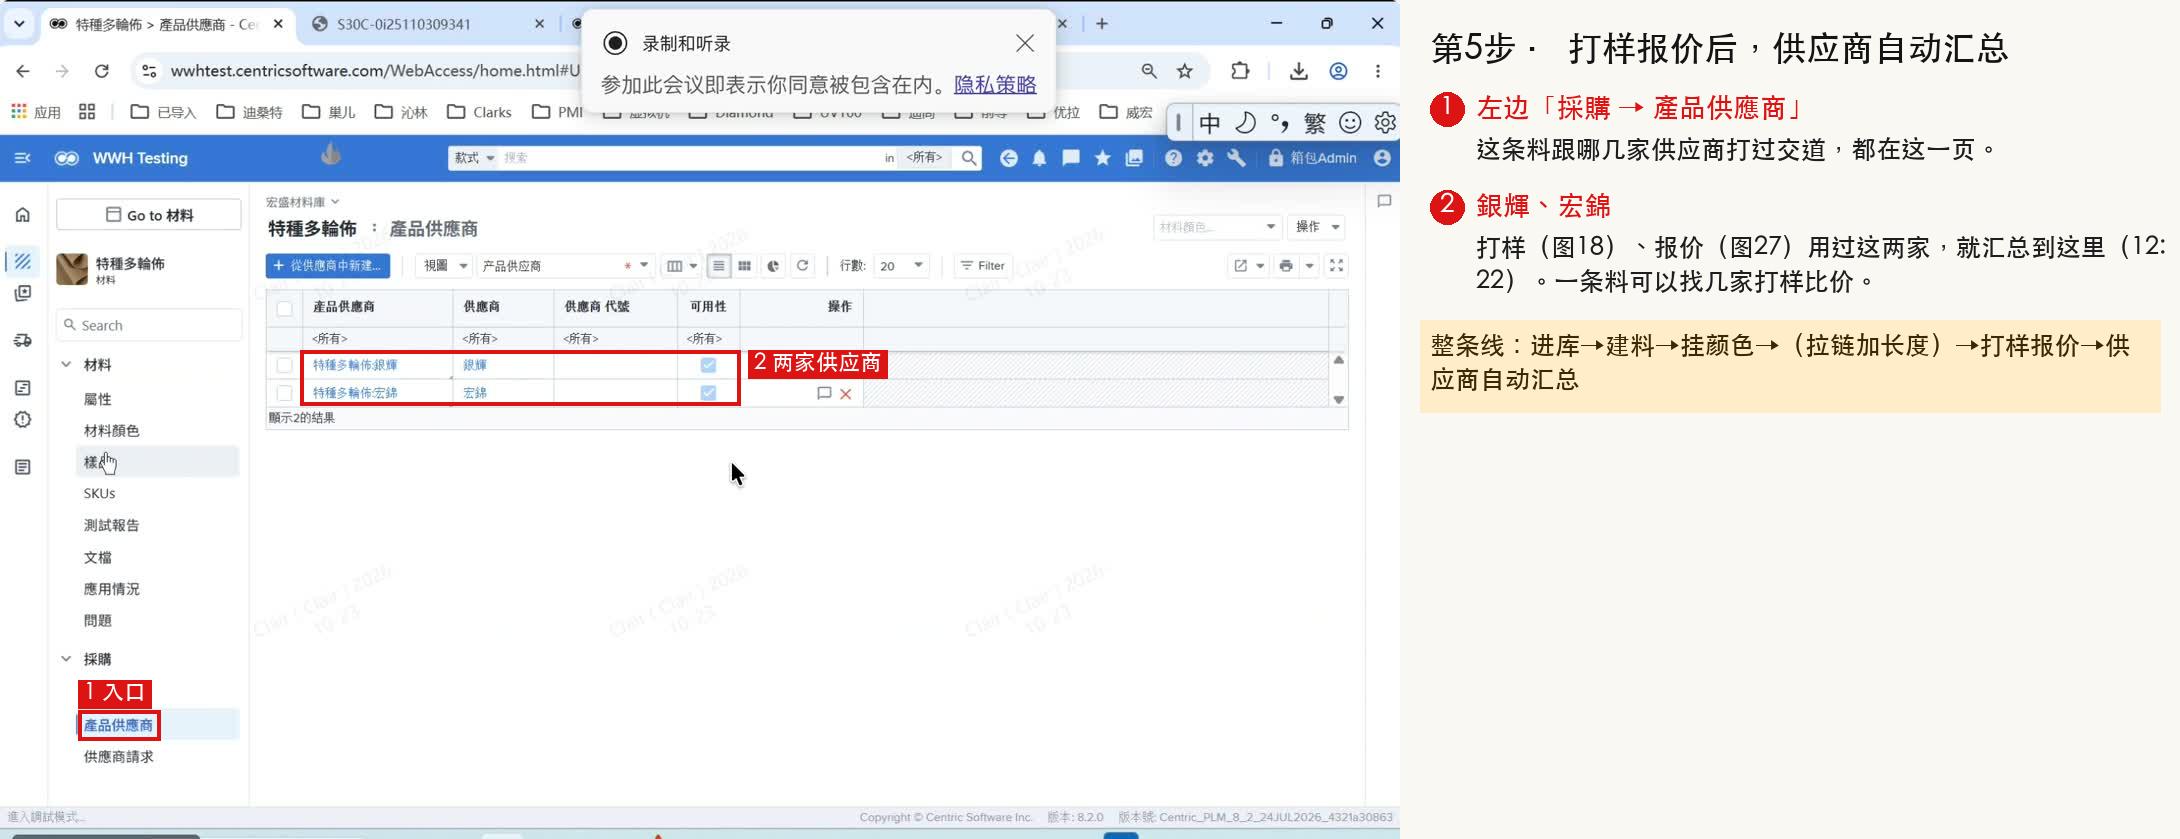
Task: Open the 材料顏色 dropdown at the top right
Action: click(1217, 227)
